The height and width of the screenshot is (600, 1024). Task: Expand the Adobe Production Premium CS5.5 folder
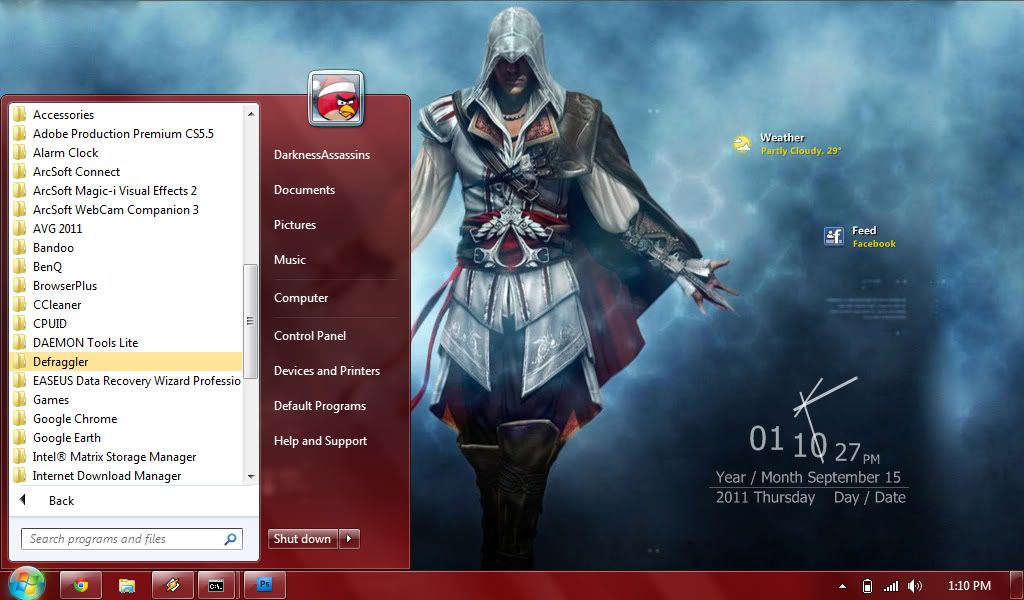122,134
